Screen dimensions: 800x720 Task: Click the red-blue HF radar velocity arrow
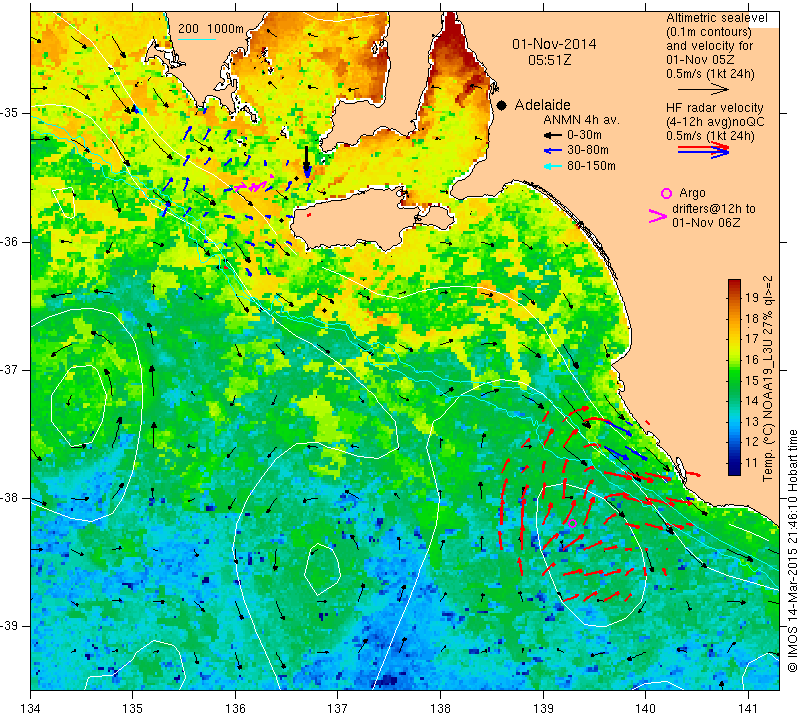click(704, 150)
